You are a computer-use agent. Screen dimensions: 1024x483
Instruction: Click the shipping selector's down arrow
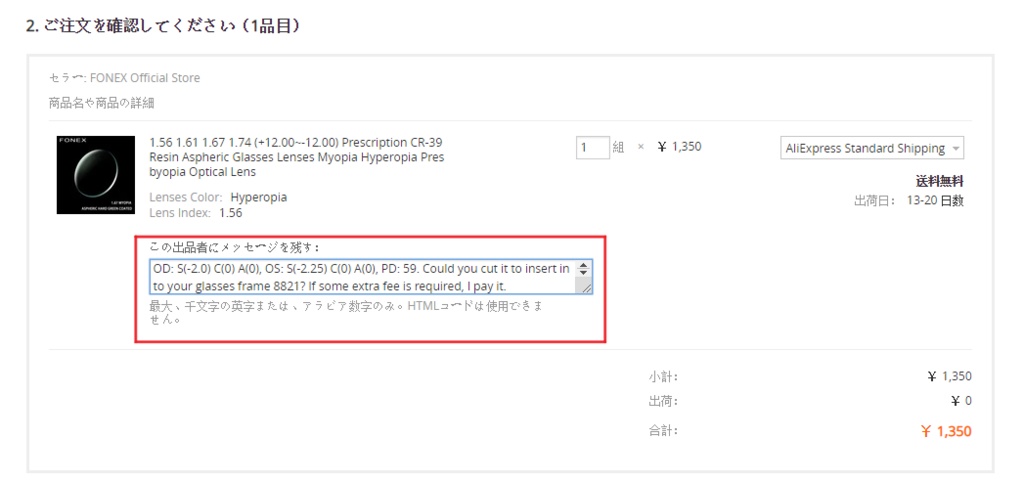[x=956, y=149]
